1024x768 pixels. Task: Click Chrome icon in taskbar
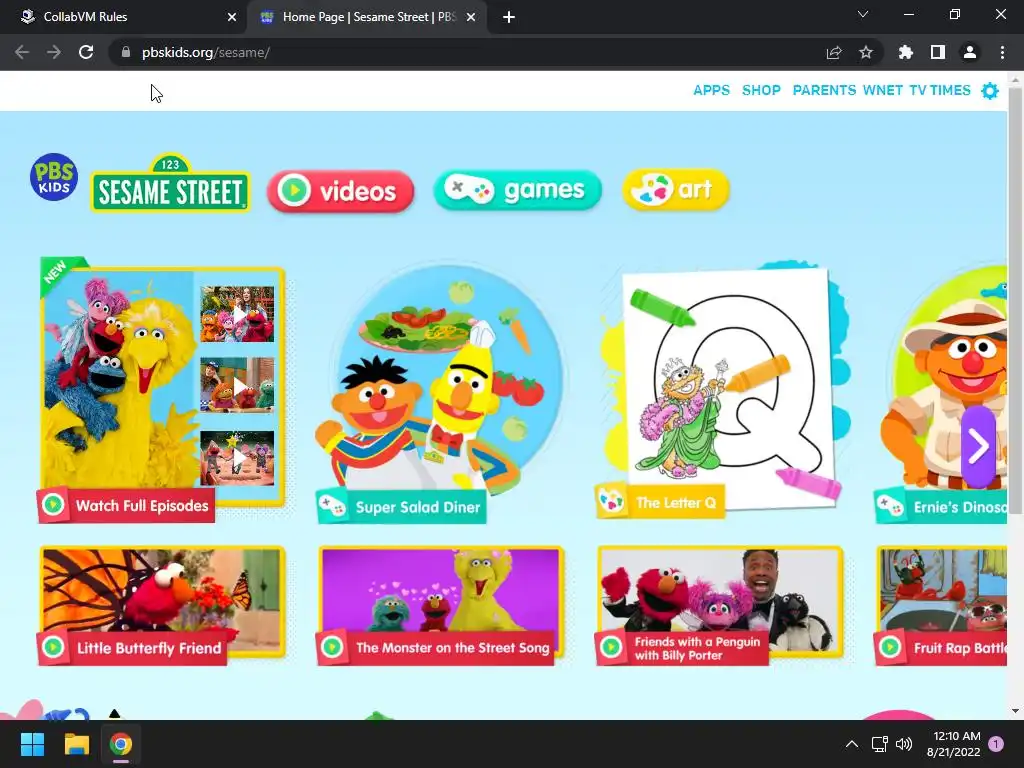coord(120,744)
